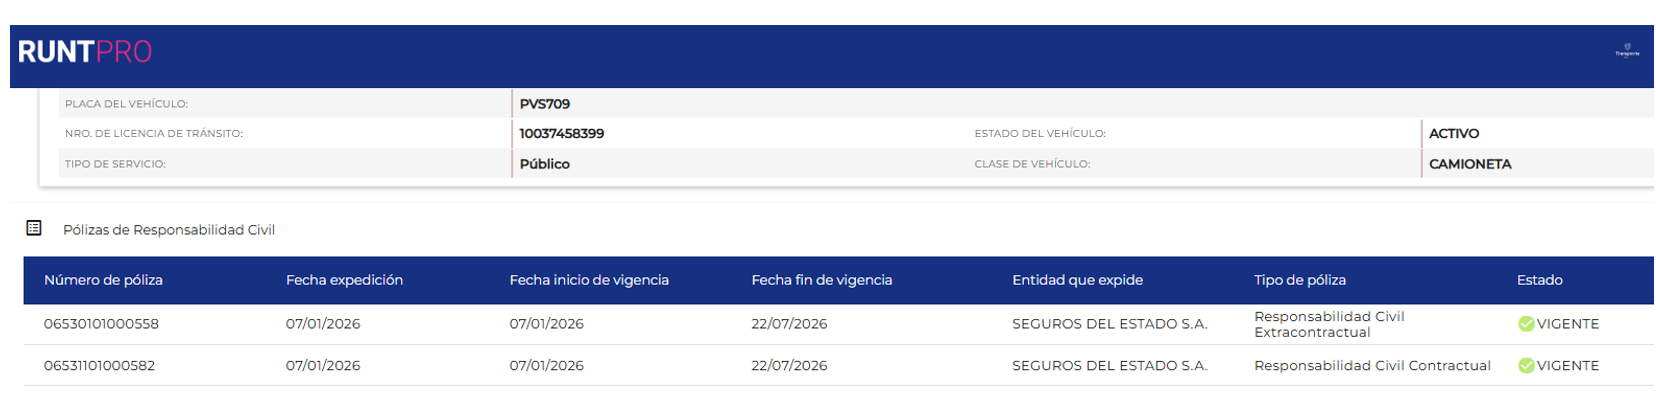1656x410 pixels.
Task: Sort by Número de póliza column header
Action: click(103, 281)
